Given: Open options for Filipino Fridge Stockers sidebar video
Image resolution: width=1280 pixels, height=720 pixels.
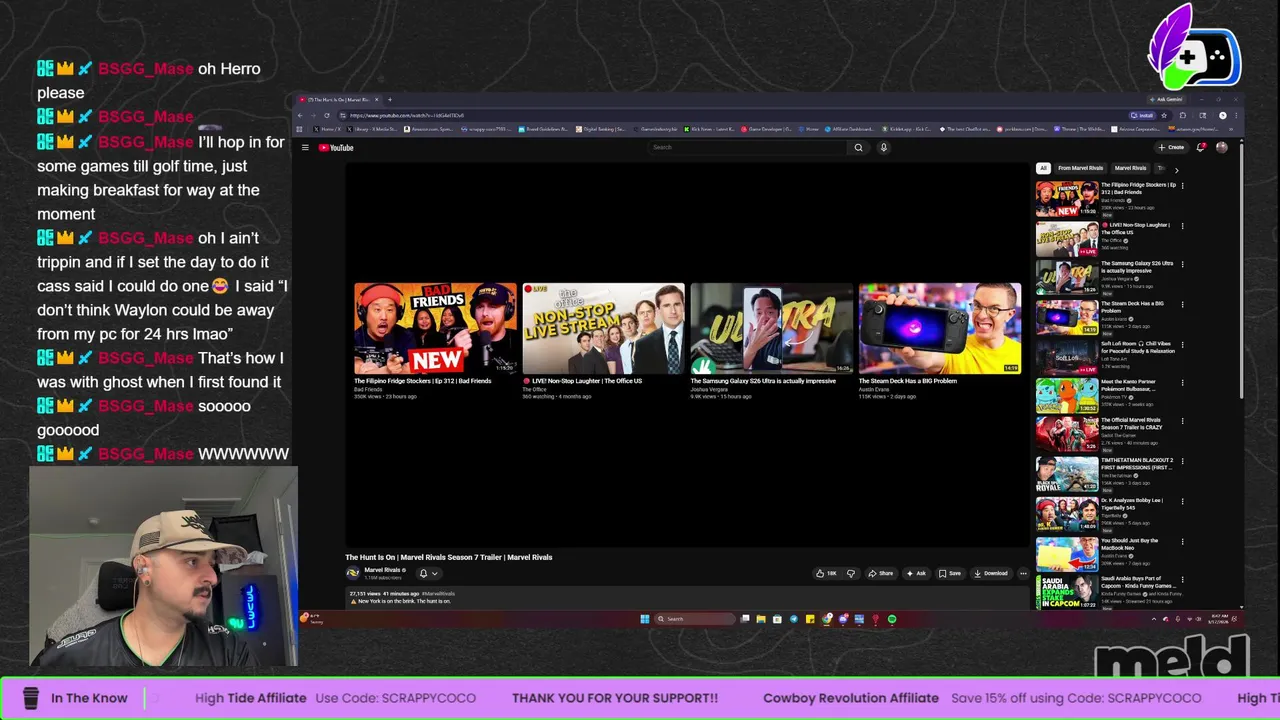Looking at the screenshot, I should [1182, 185].
